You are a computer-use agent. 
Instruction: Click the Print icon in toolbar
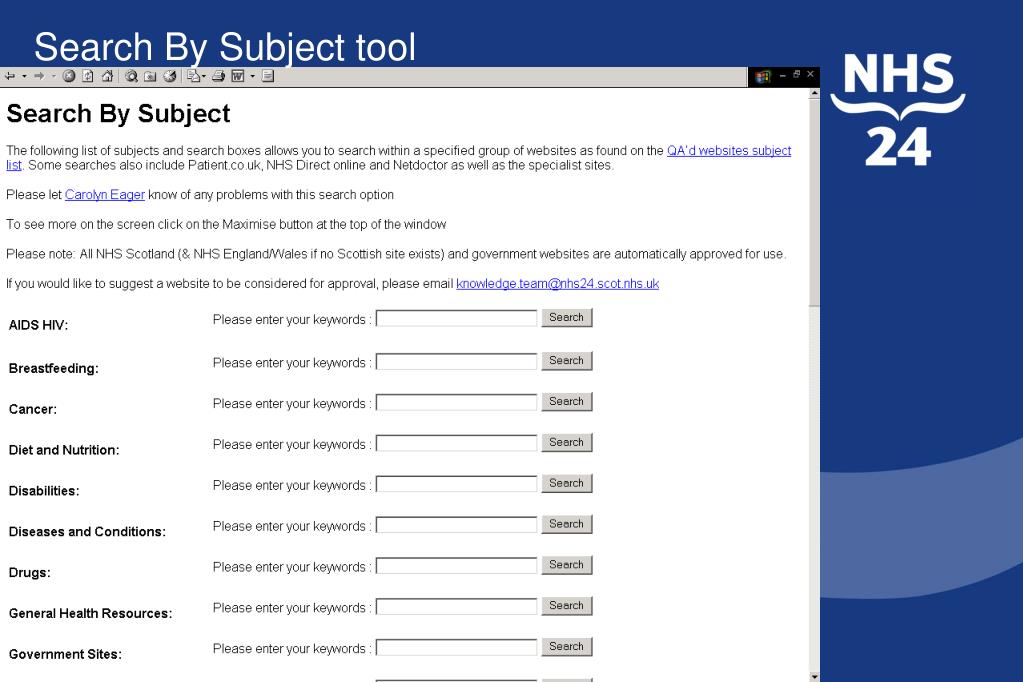point(218,76)
